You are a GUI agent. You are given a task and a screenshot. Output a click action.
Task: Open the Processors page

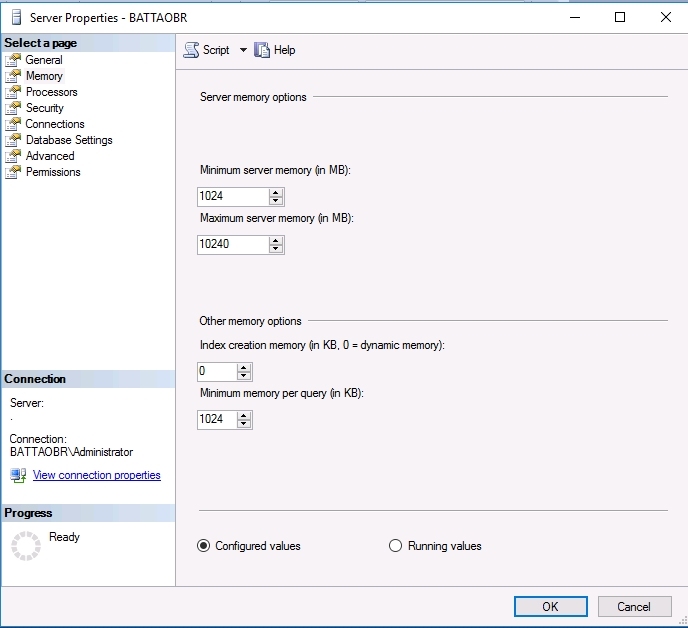pyautogui.click(x=51, y=92)
